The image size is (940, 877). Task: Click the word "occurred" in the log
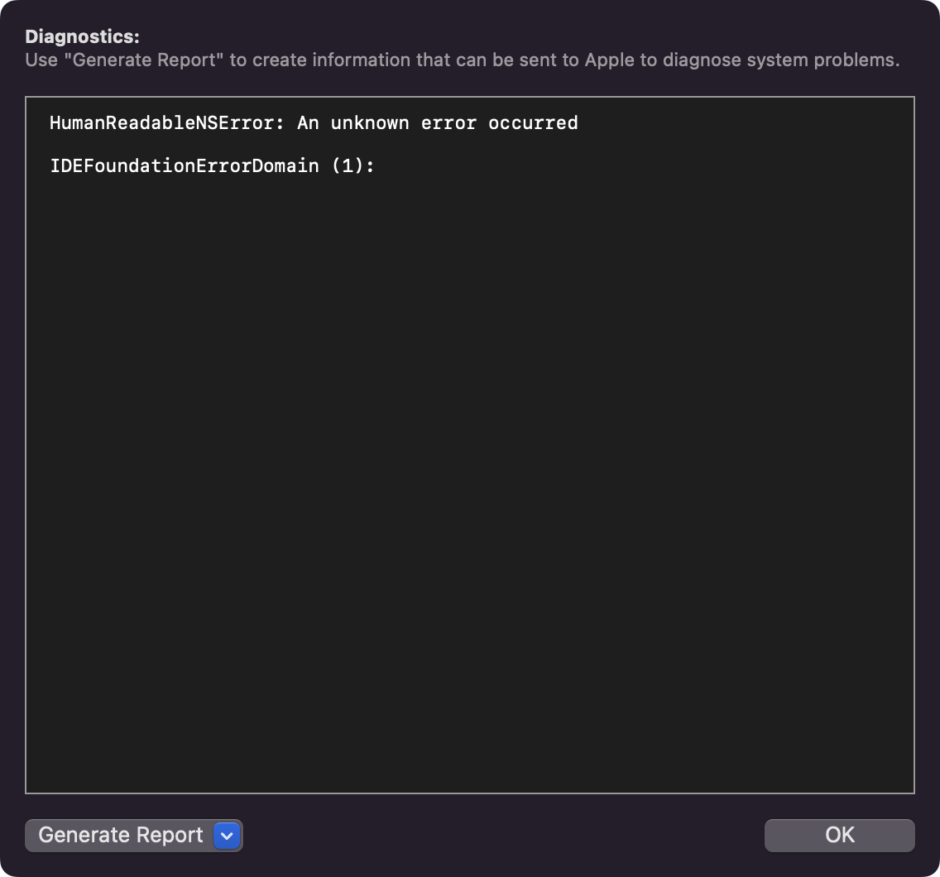(533, 123)
